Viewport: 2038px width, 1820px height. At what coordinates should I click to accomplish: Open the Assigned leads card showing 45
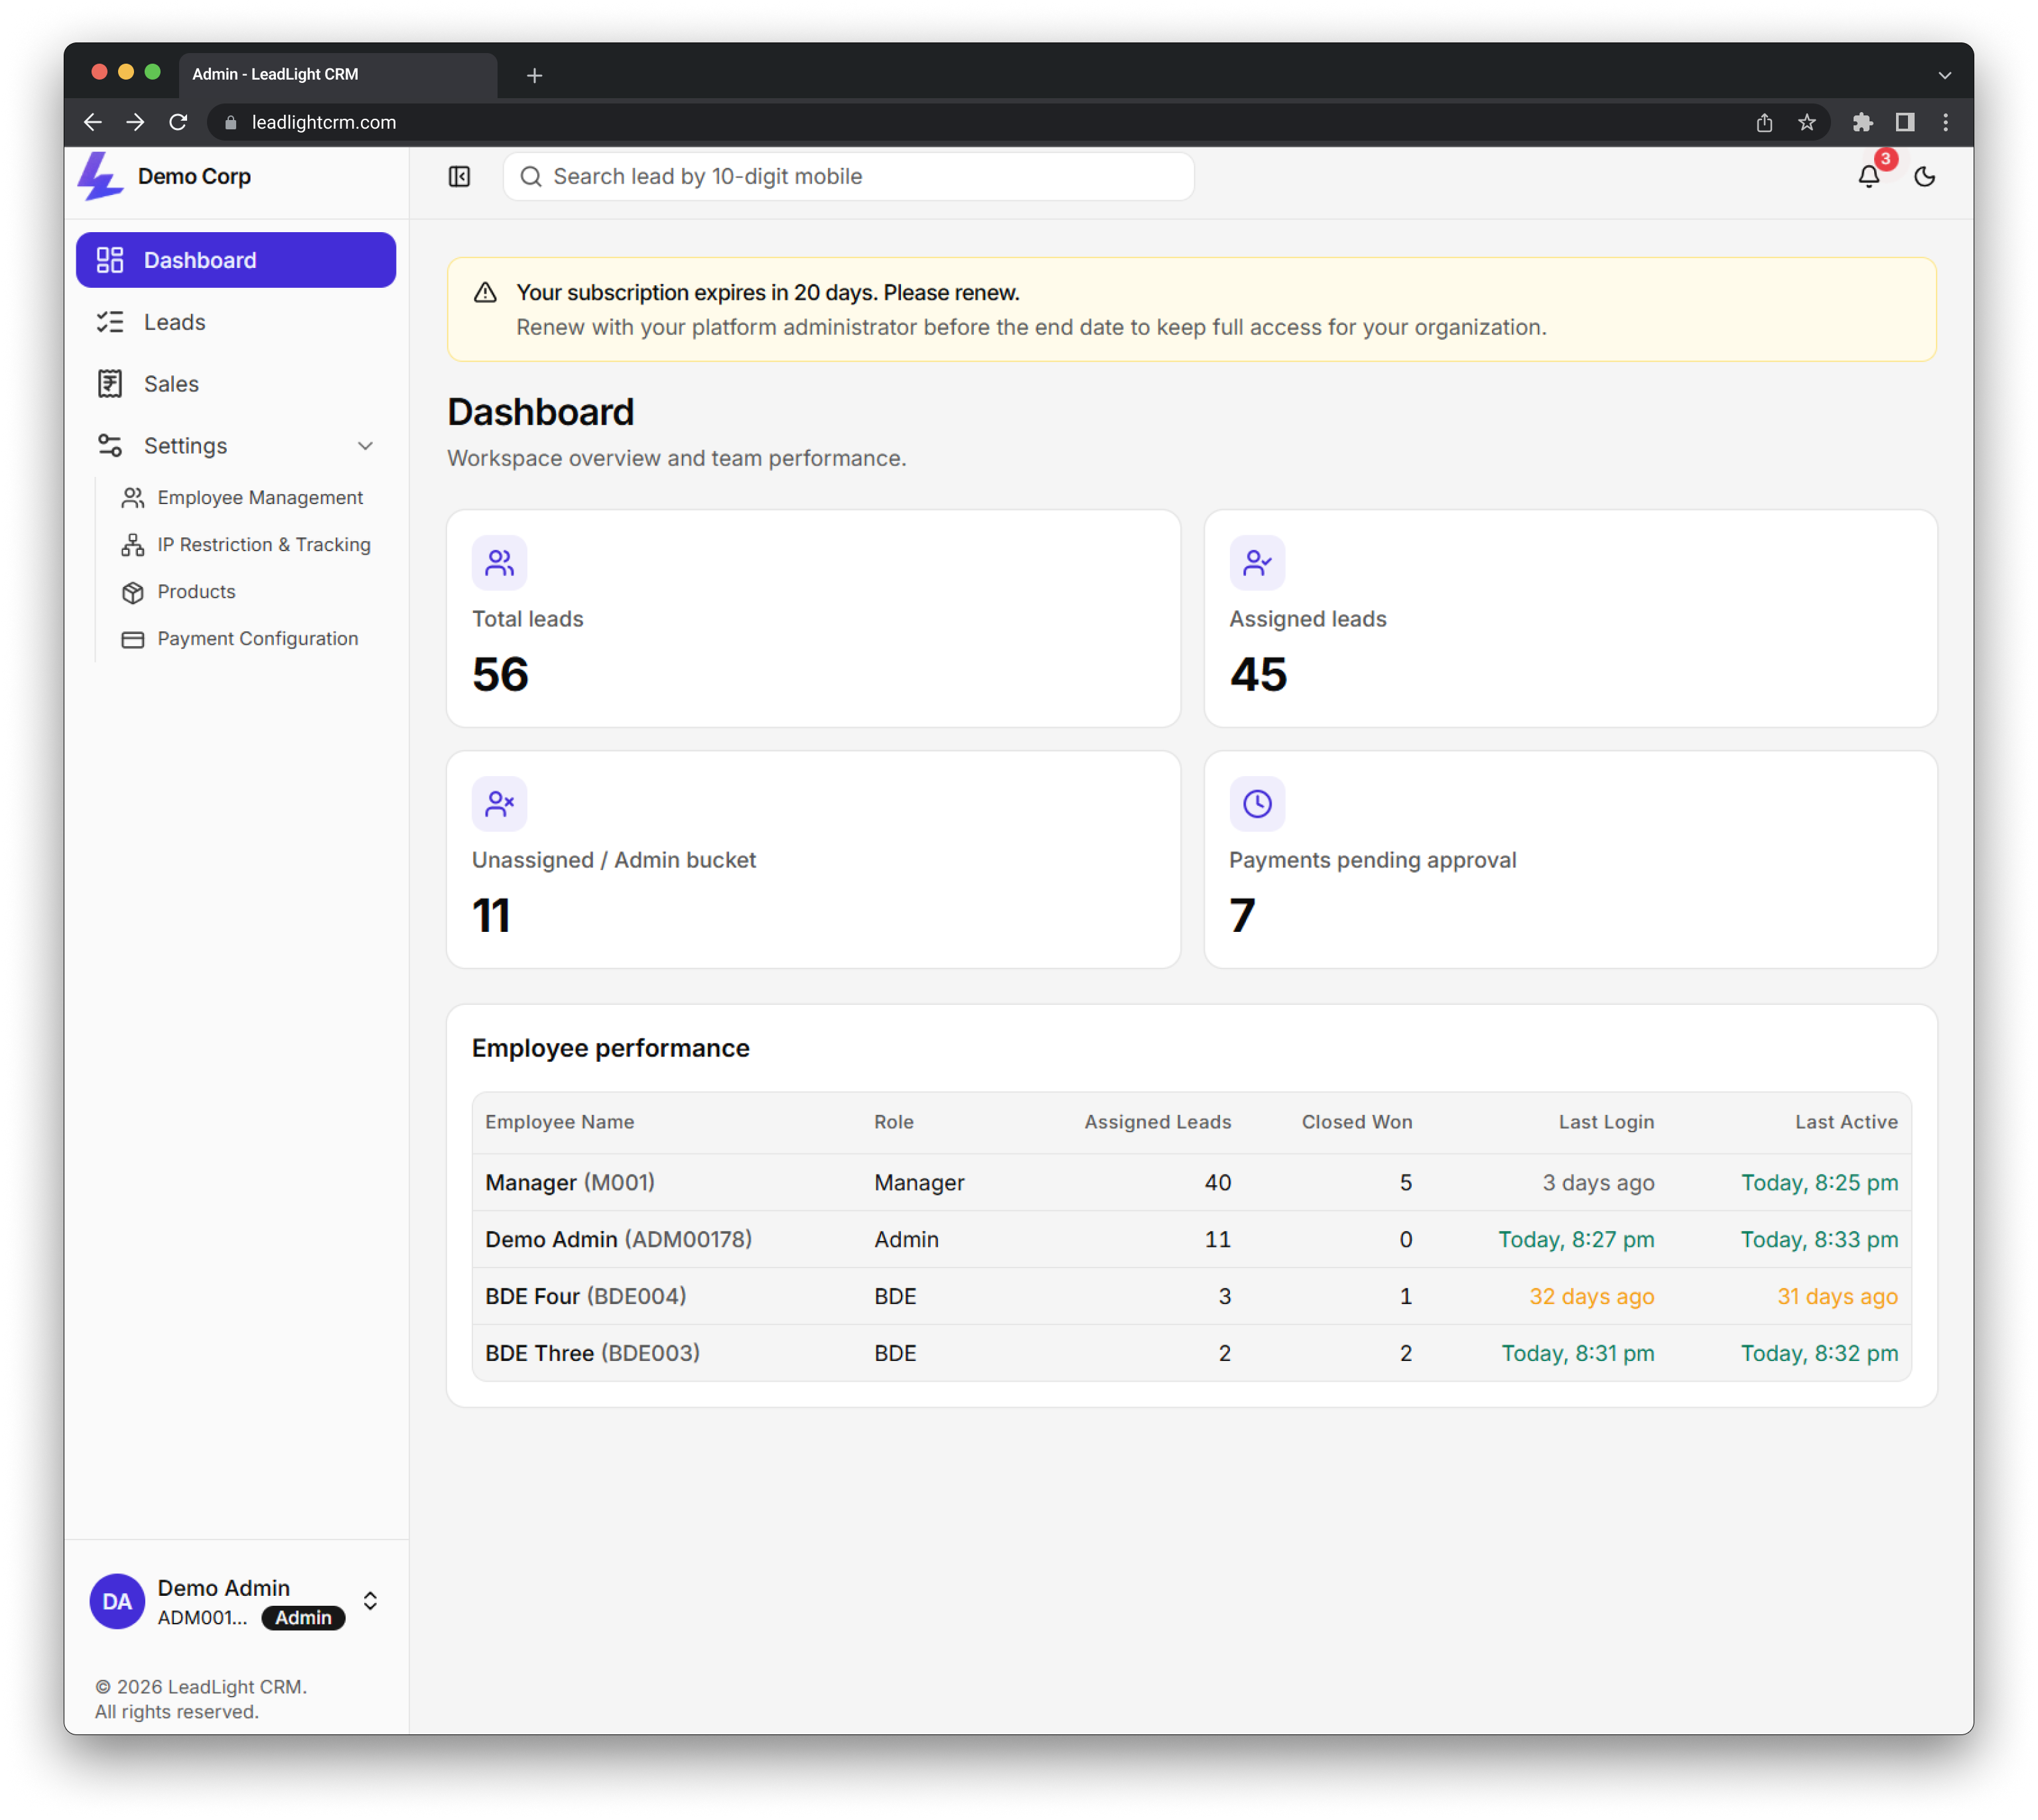pyautogui.click(x=1570, y=619)
